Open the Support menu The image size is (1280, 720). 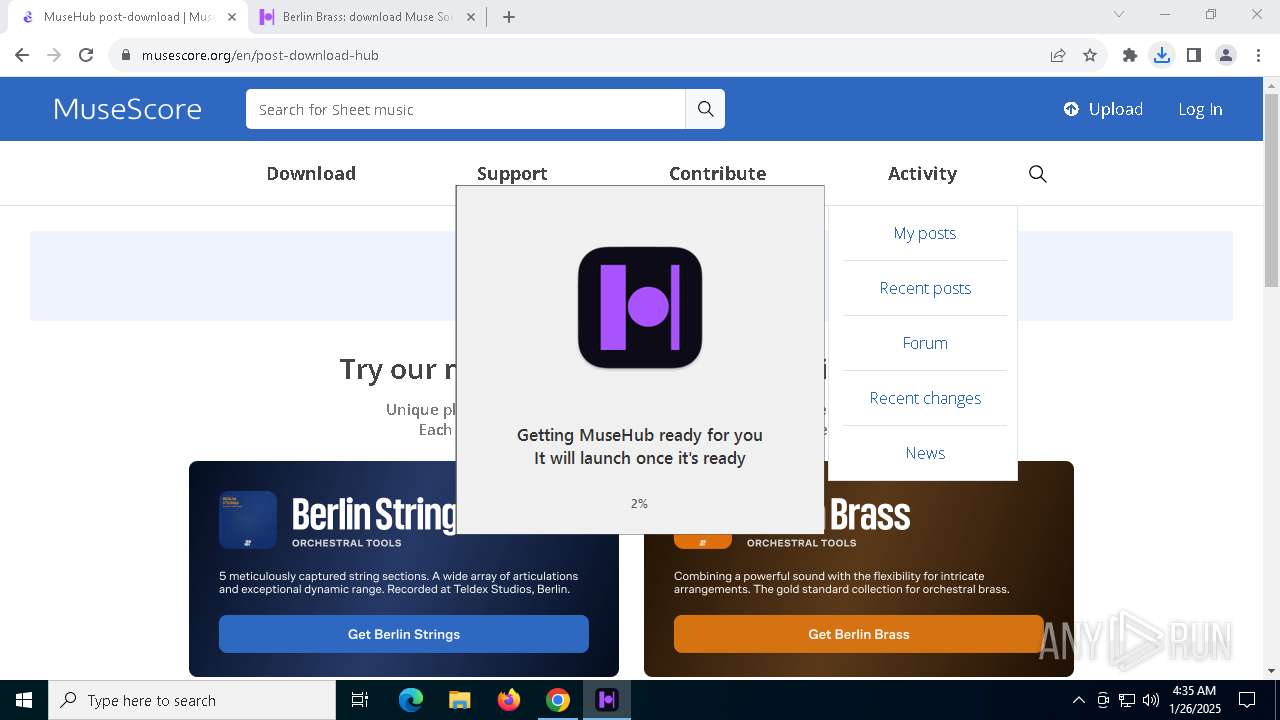click(x=512, y=174)
